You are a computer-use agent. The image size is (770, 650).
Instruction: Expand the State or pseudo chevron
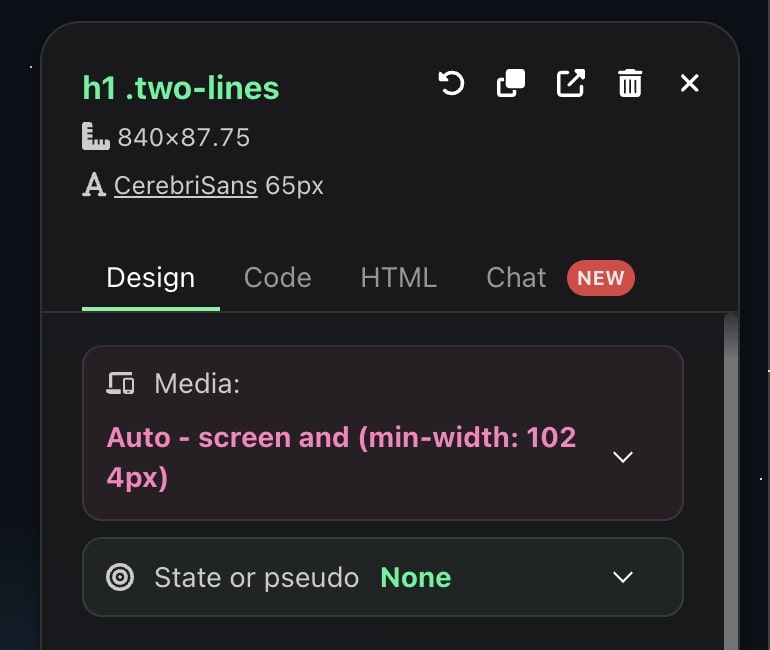(x=623, y=577)
